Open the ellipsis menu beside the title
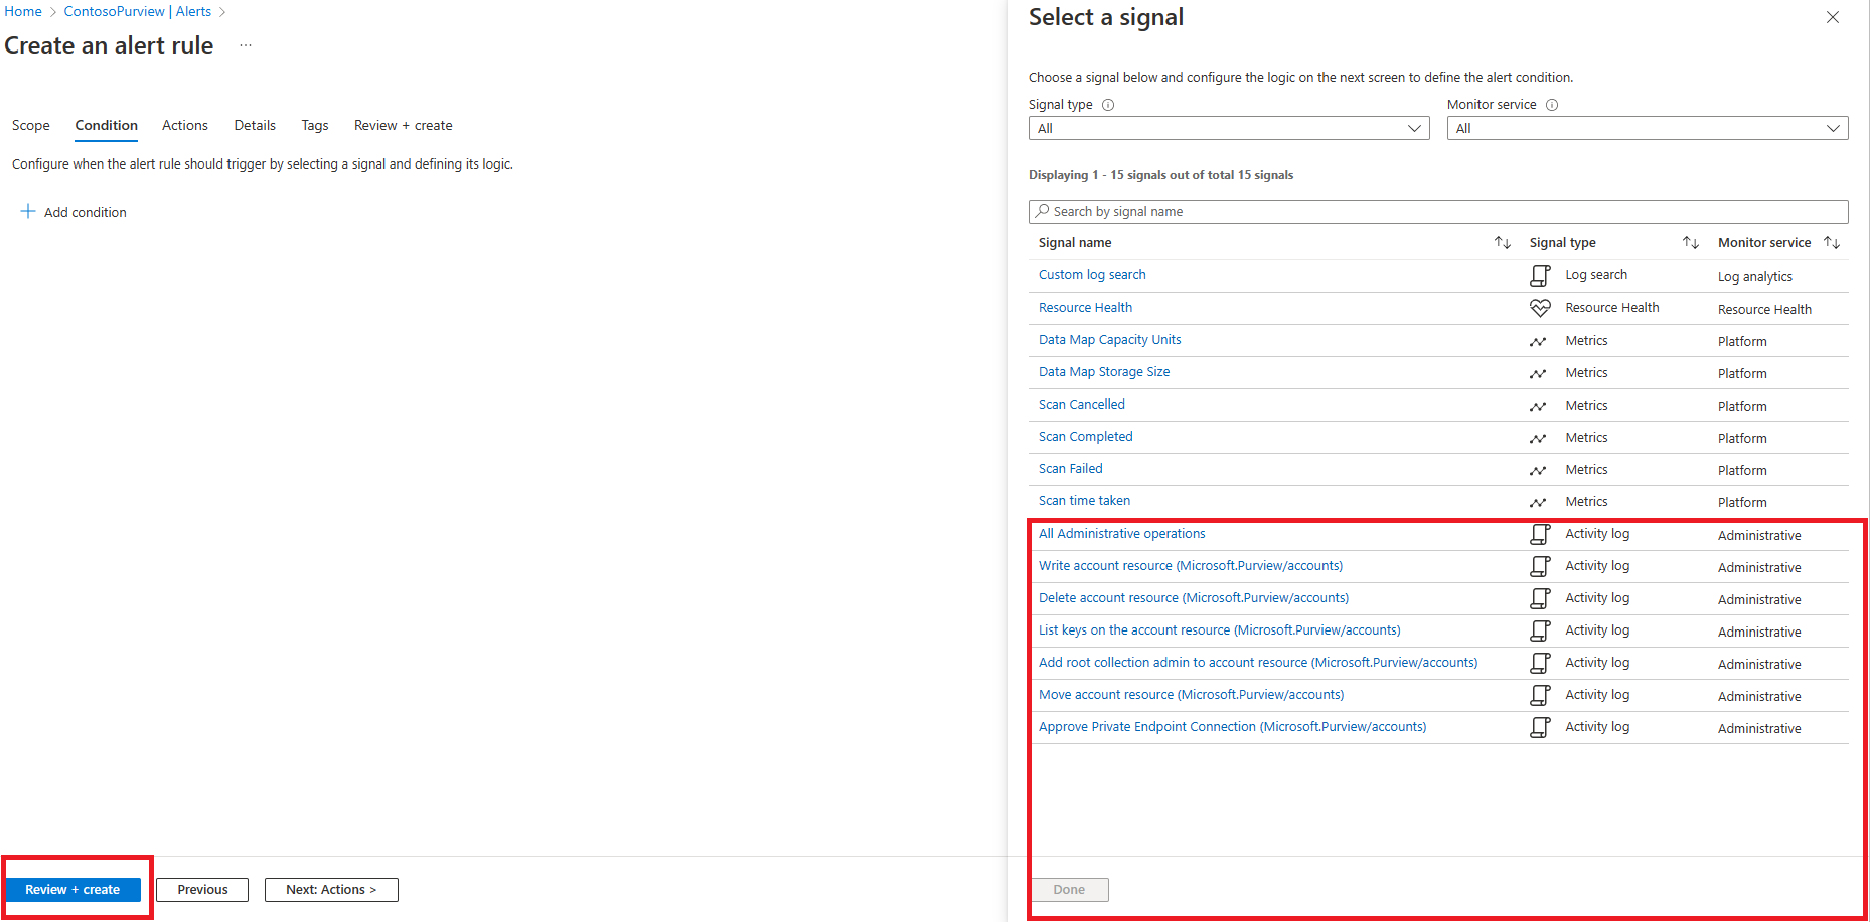 tap(246, 46)
